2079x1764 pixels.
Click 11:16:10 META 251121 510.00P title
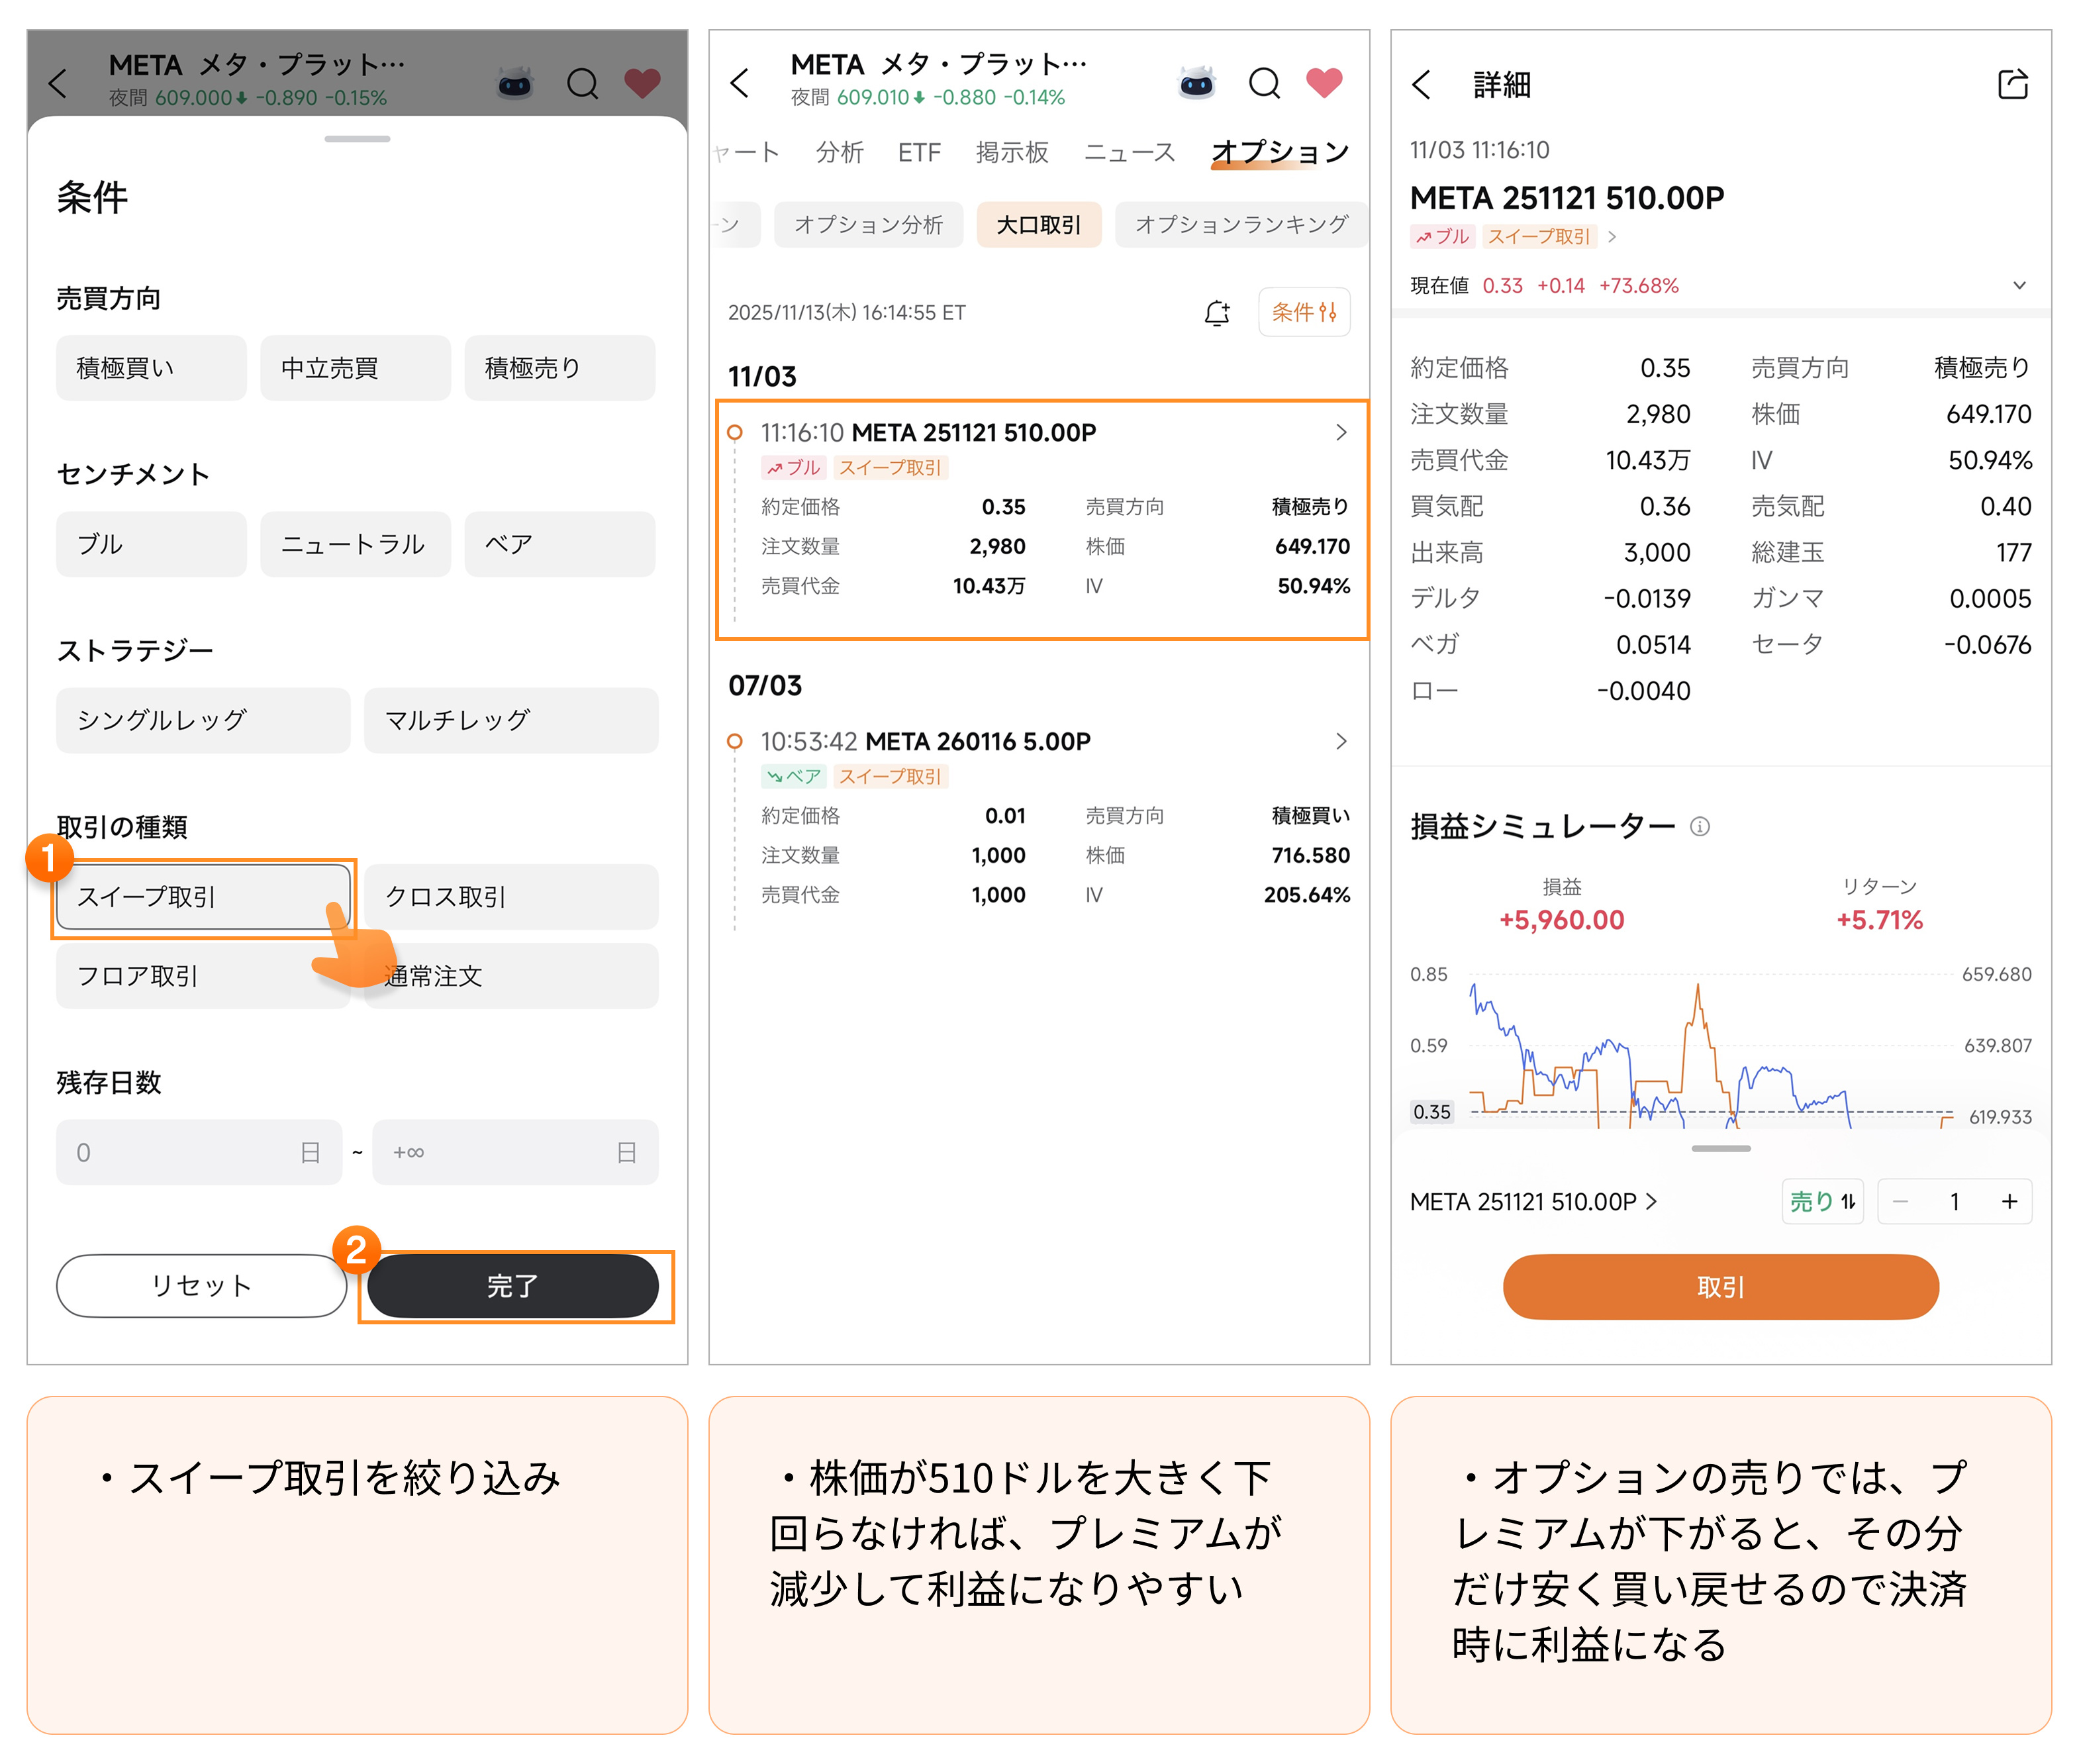(x=928, y=432)
